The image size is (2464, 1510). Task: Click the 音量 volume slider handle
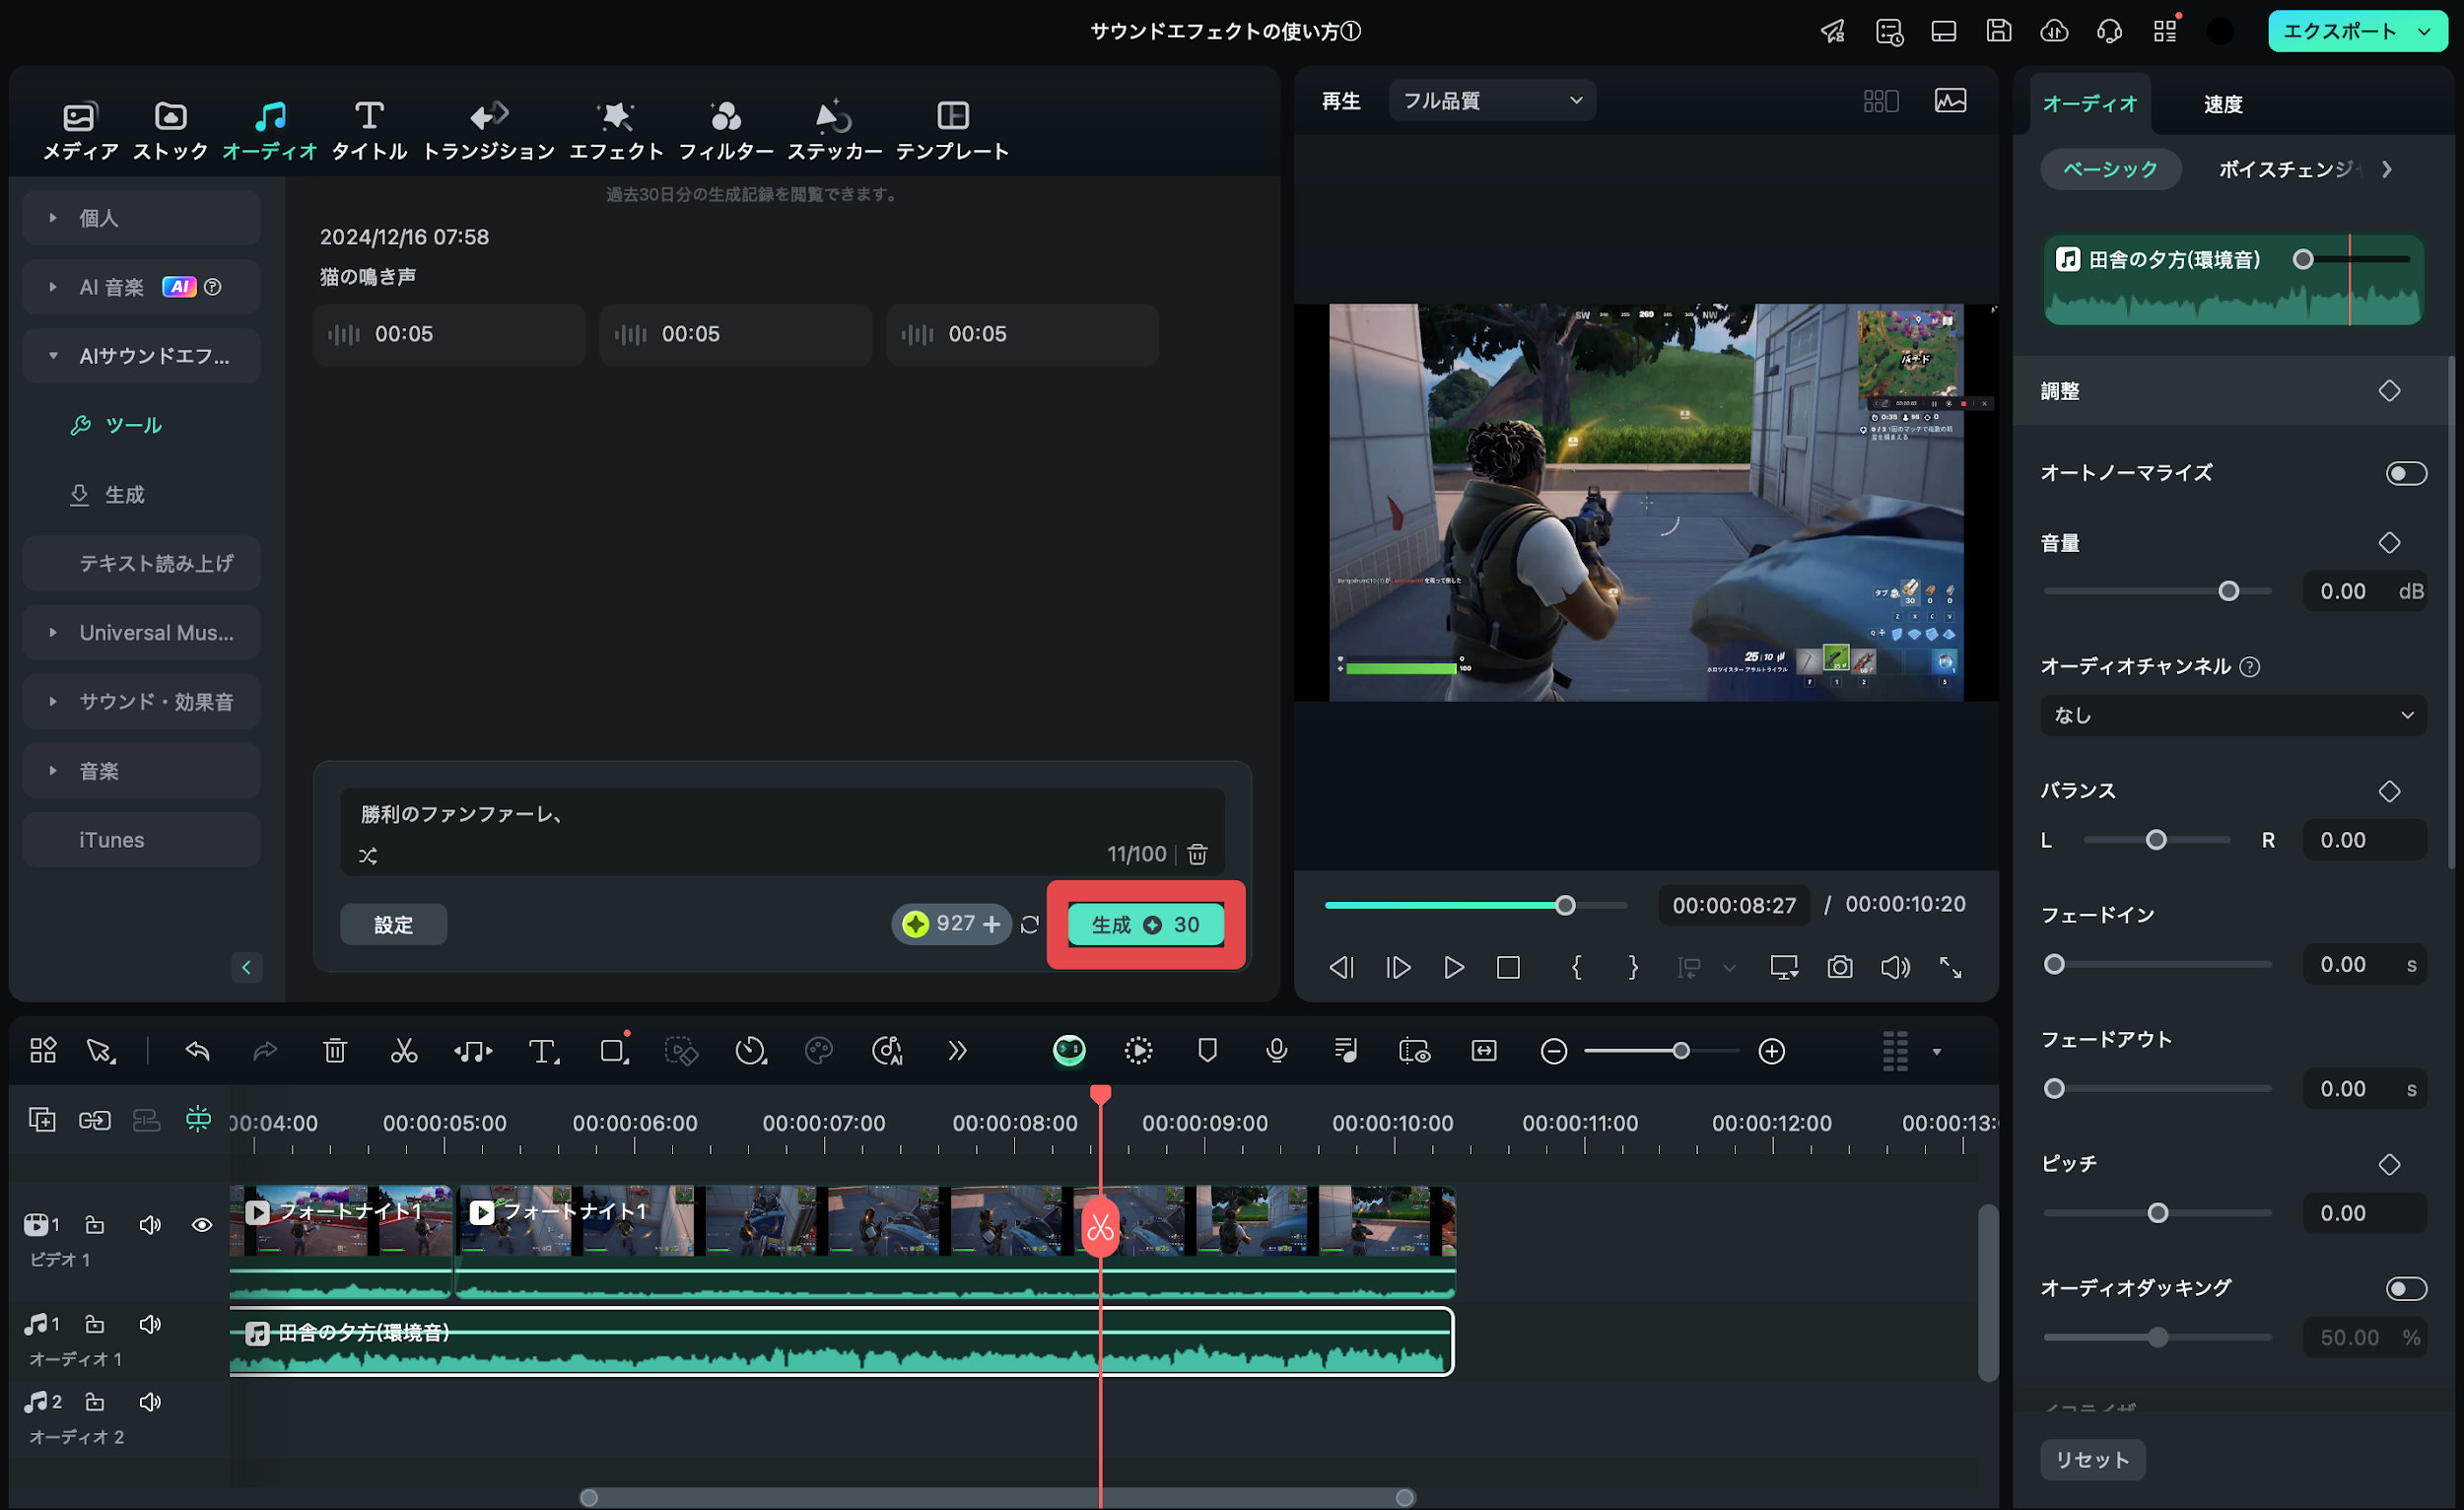tap(2228, 591)
